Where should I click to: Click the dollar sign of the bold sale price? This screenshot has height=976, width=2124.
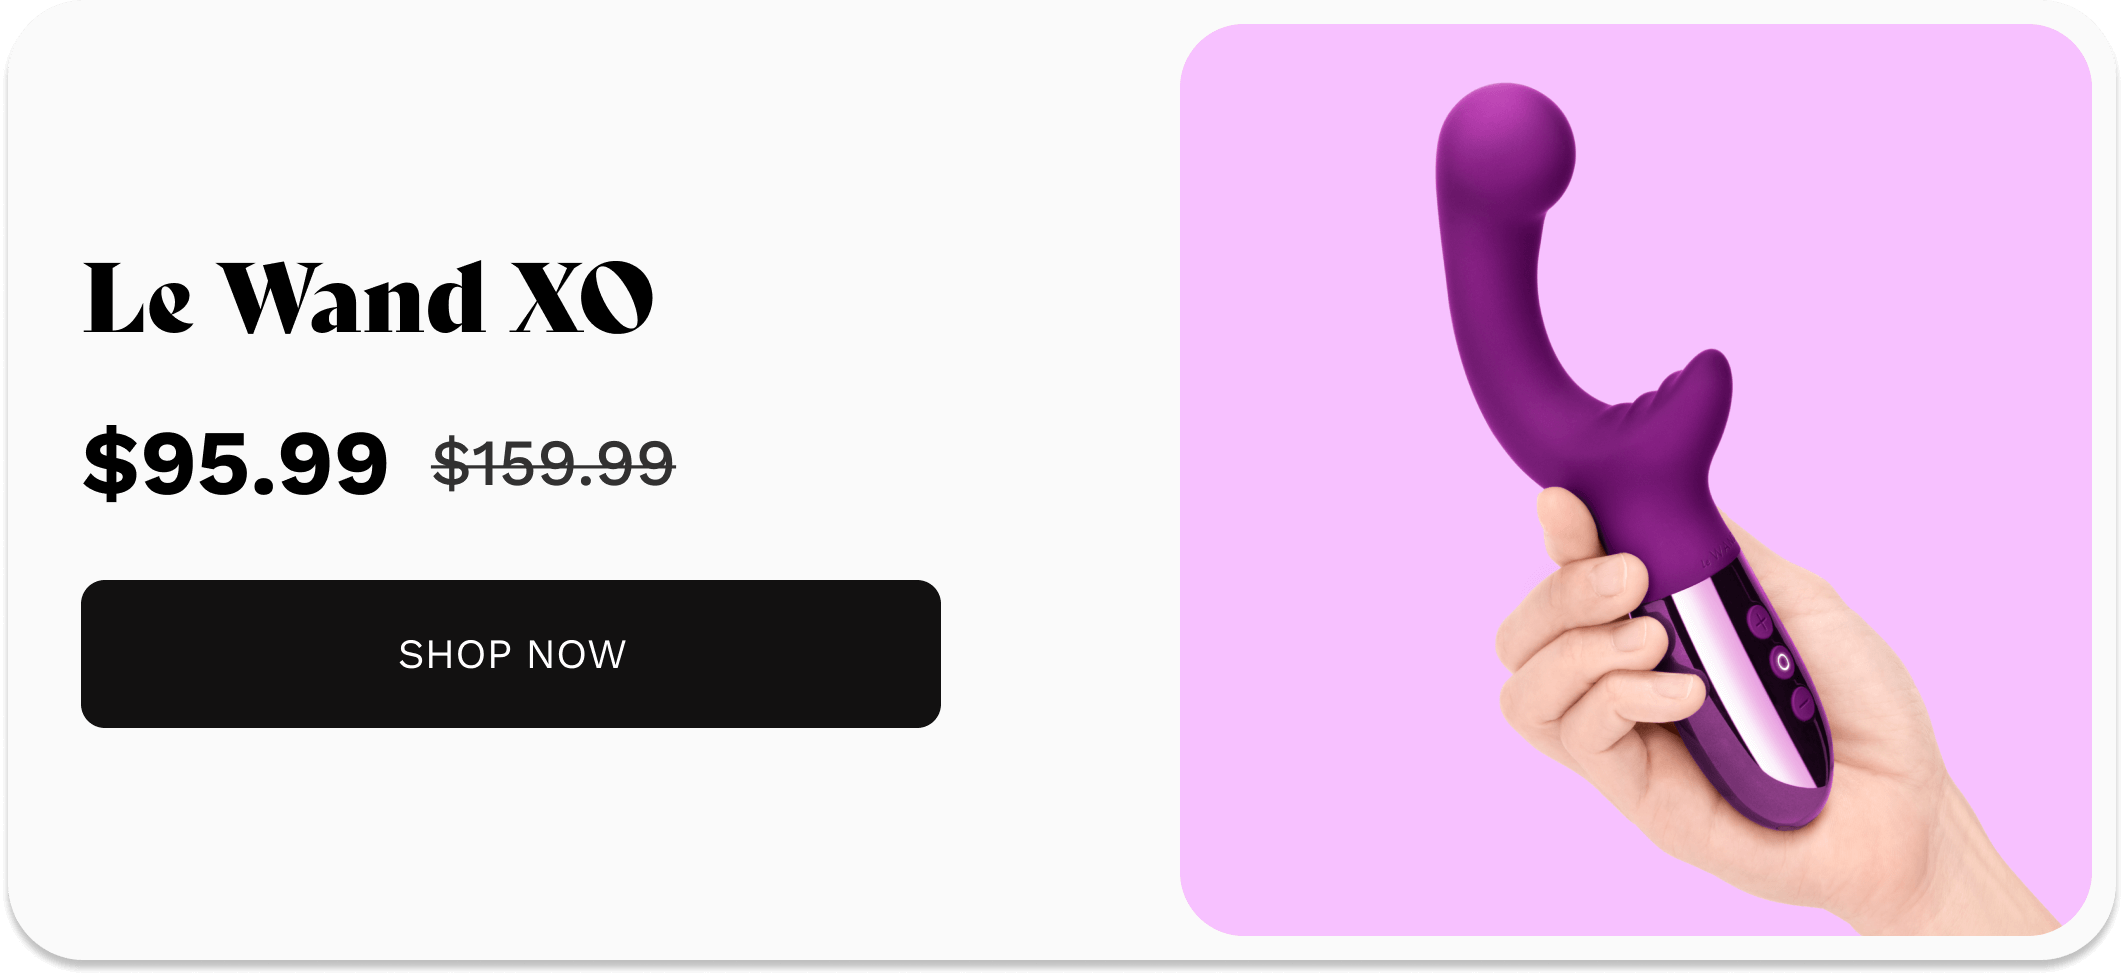(110, 463)
